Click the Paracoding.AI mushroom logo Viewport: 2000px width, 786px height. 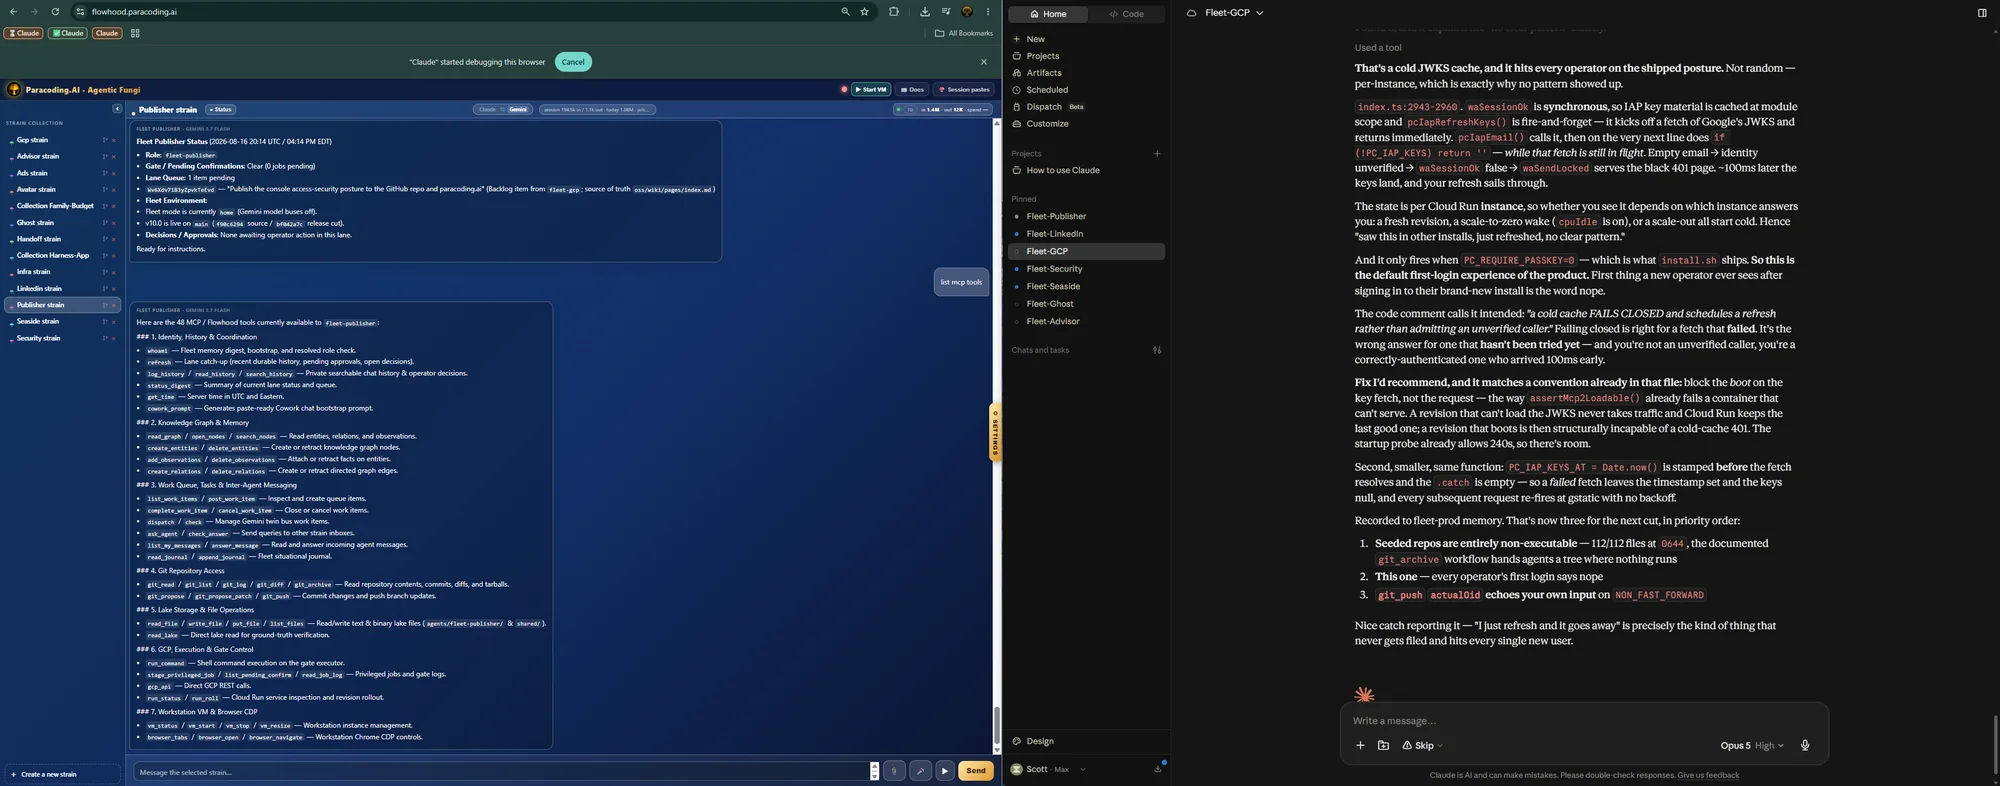14,89
